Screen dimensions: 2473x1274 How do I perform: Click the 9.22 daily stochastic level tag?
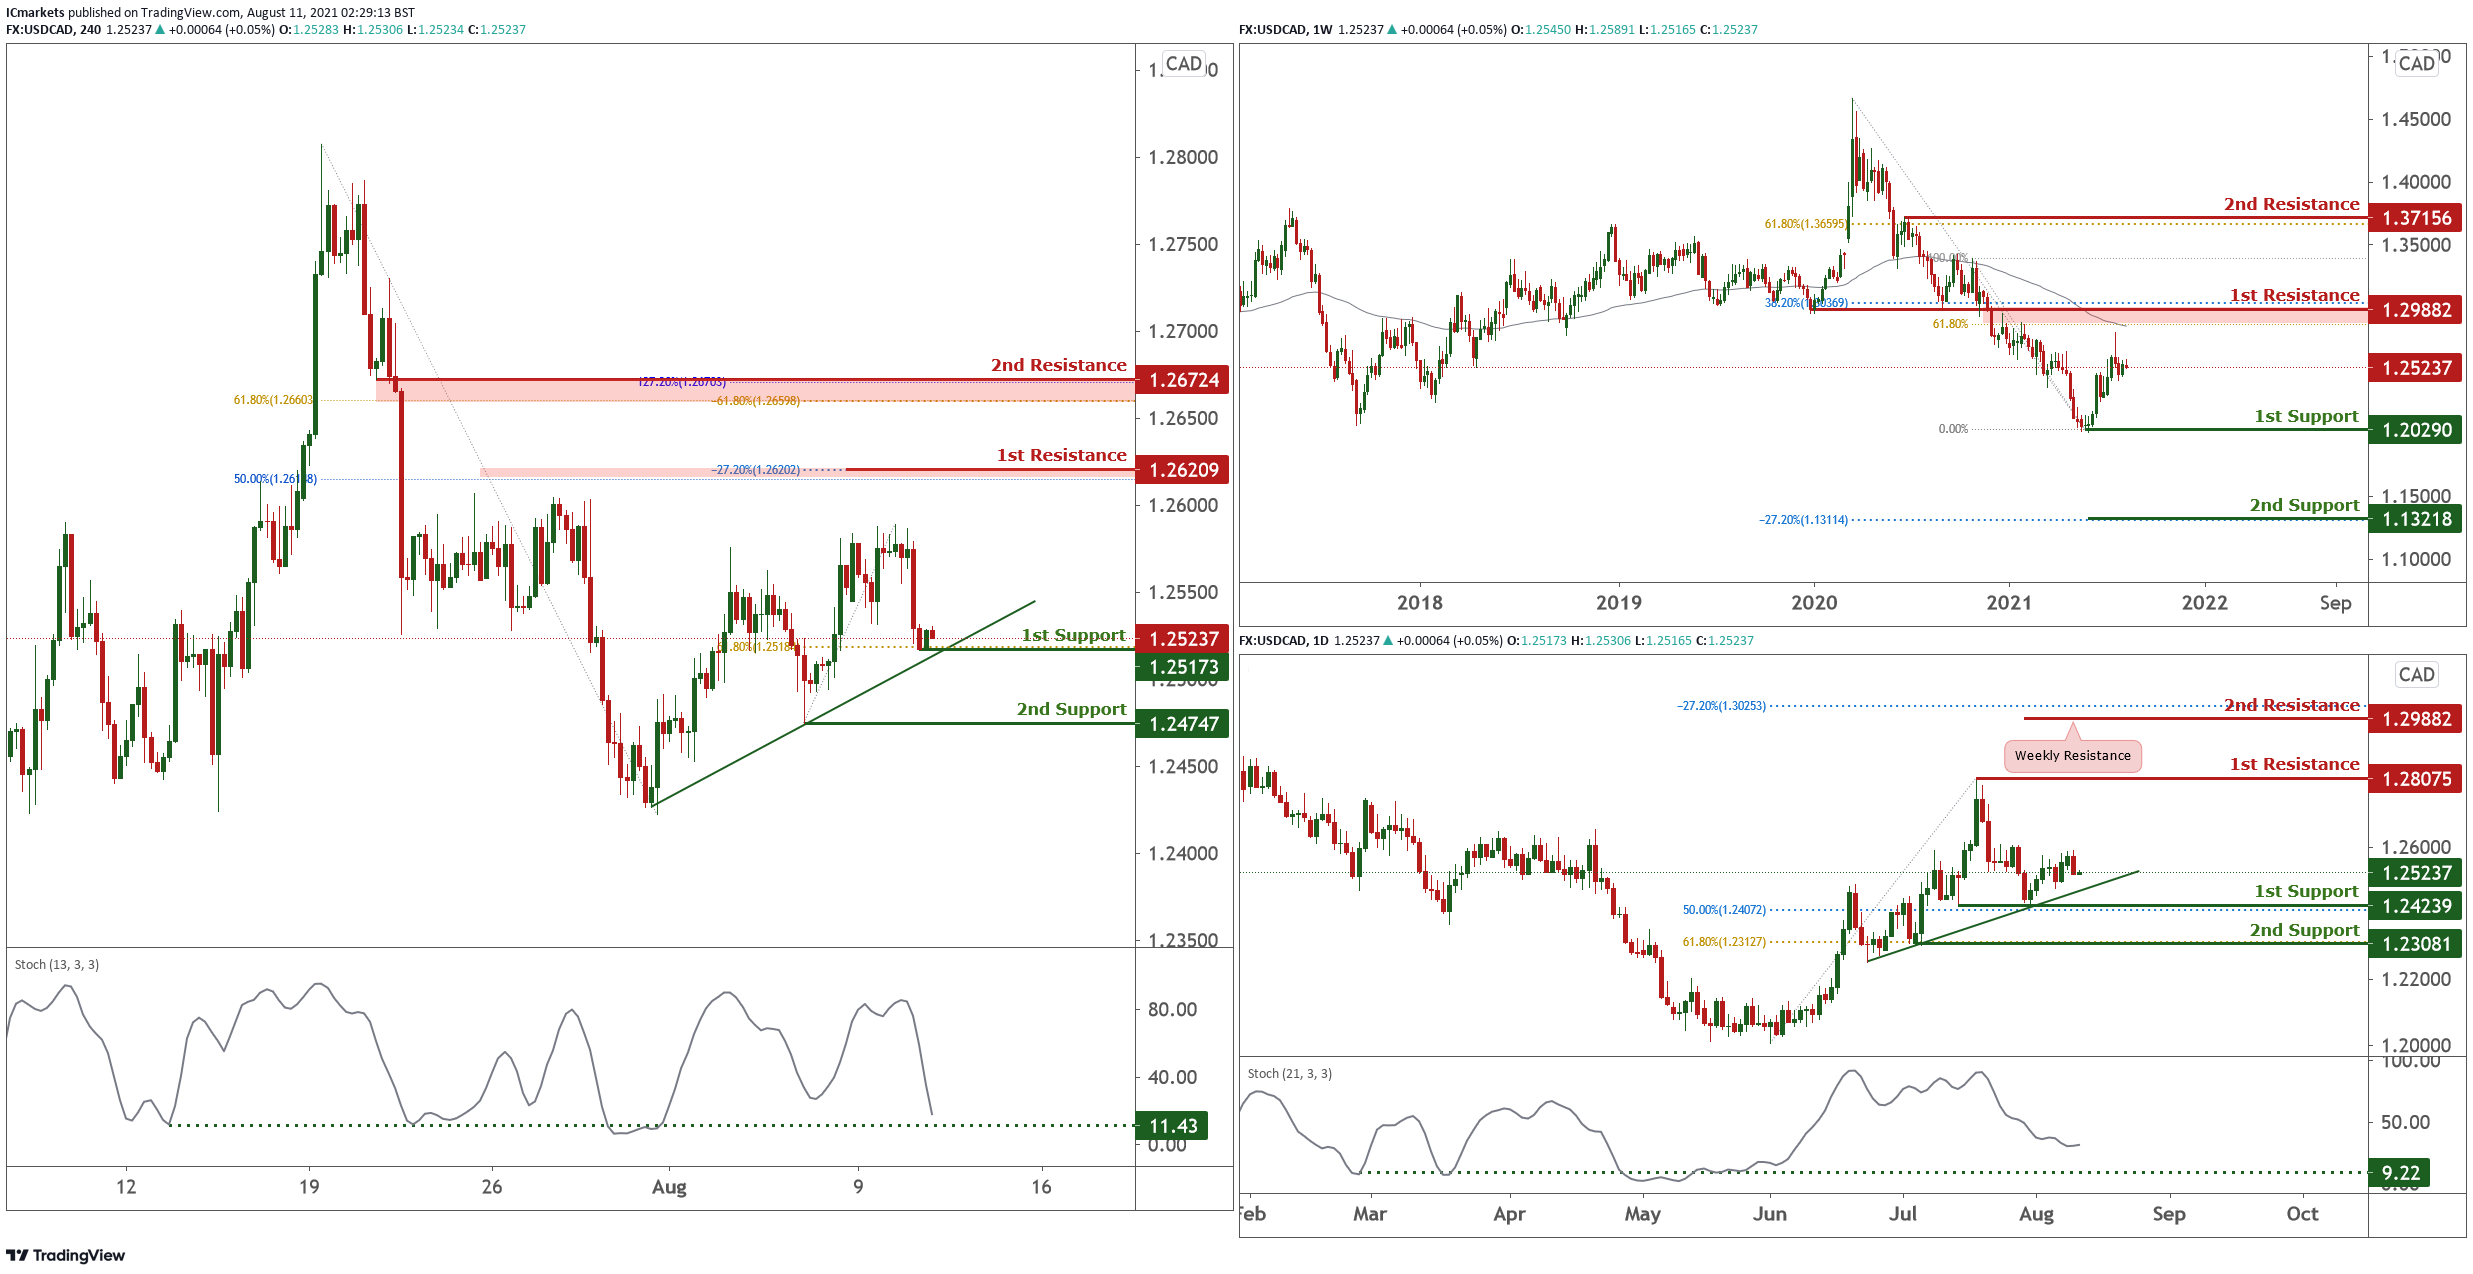pos(2400,1173)
